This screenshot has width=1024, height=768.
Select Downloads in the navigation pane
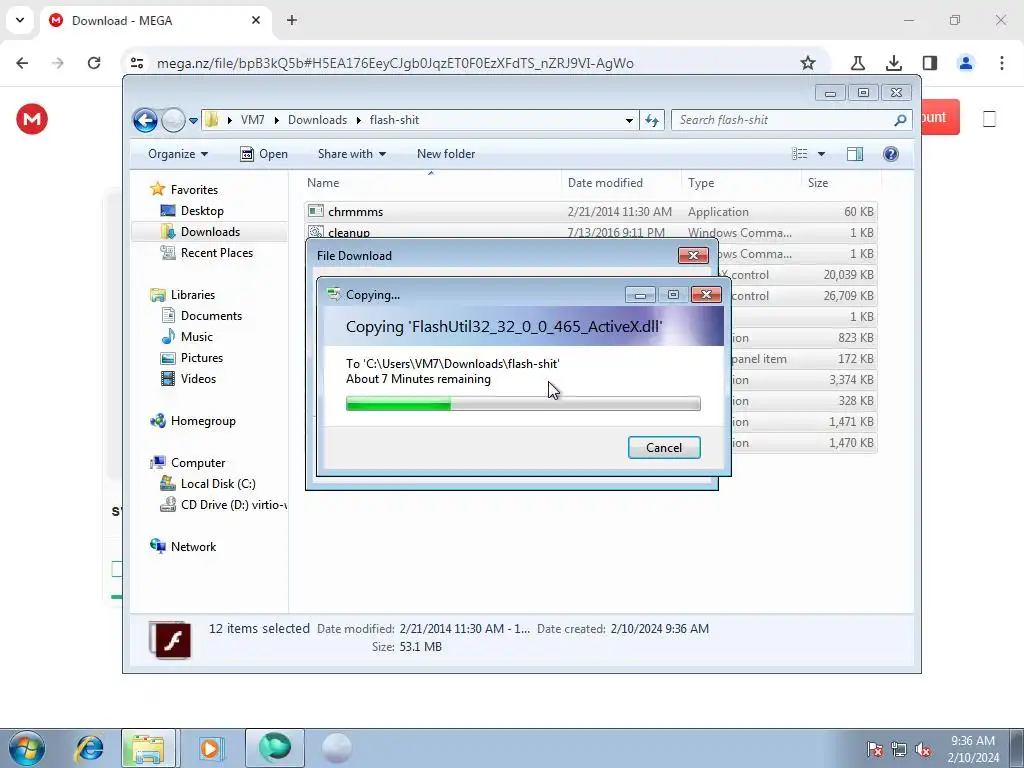210,232
